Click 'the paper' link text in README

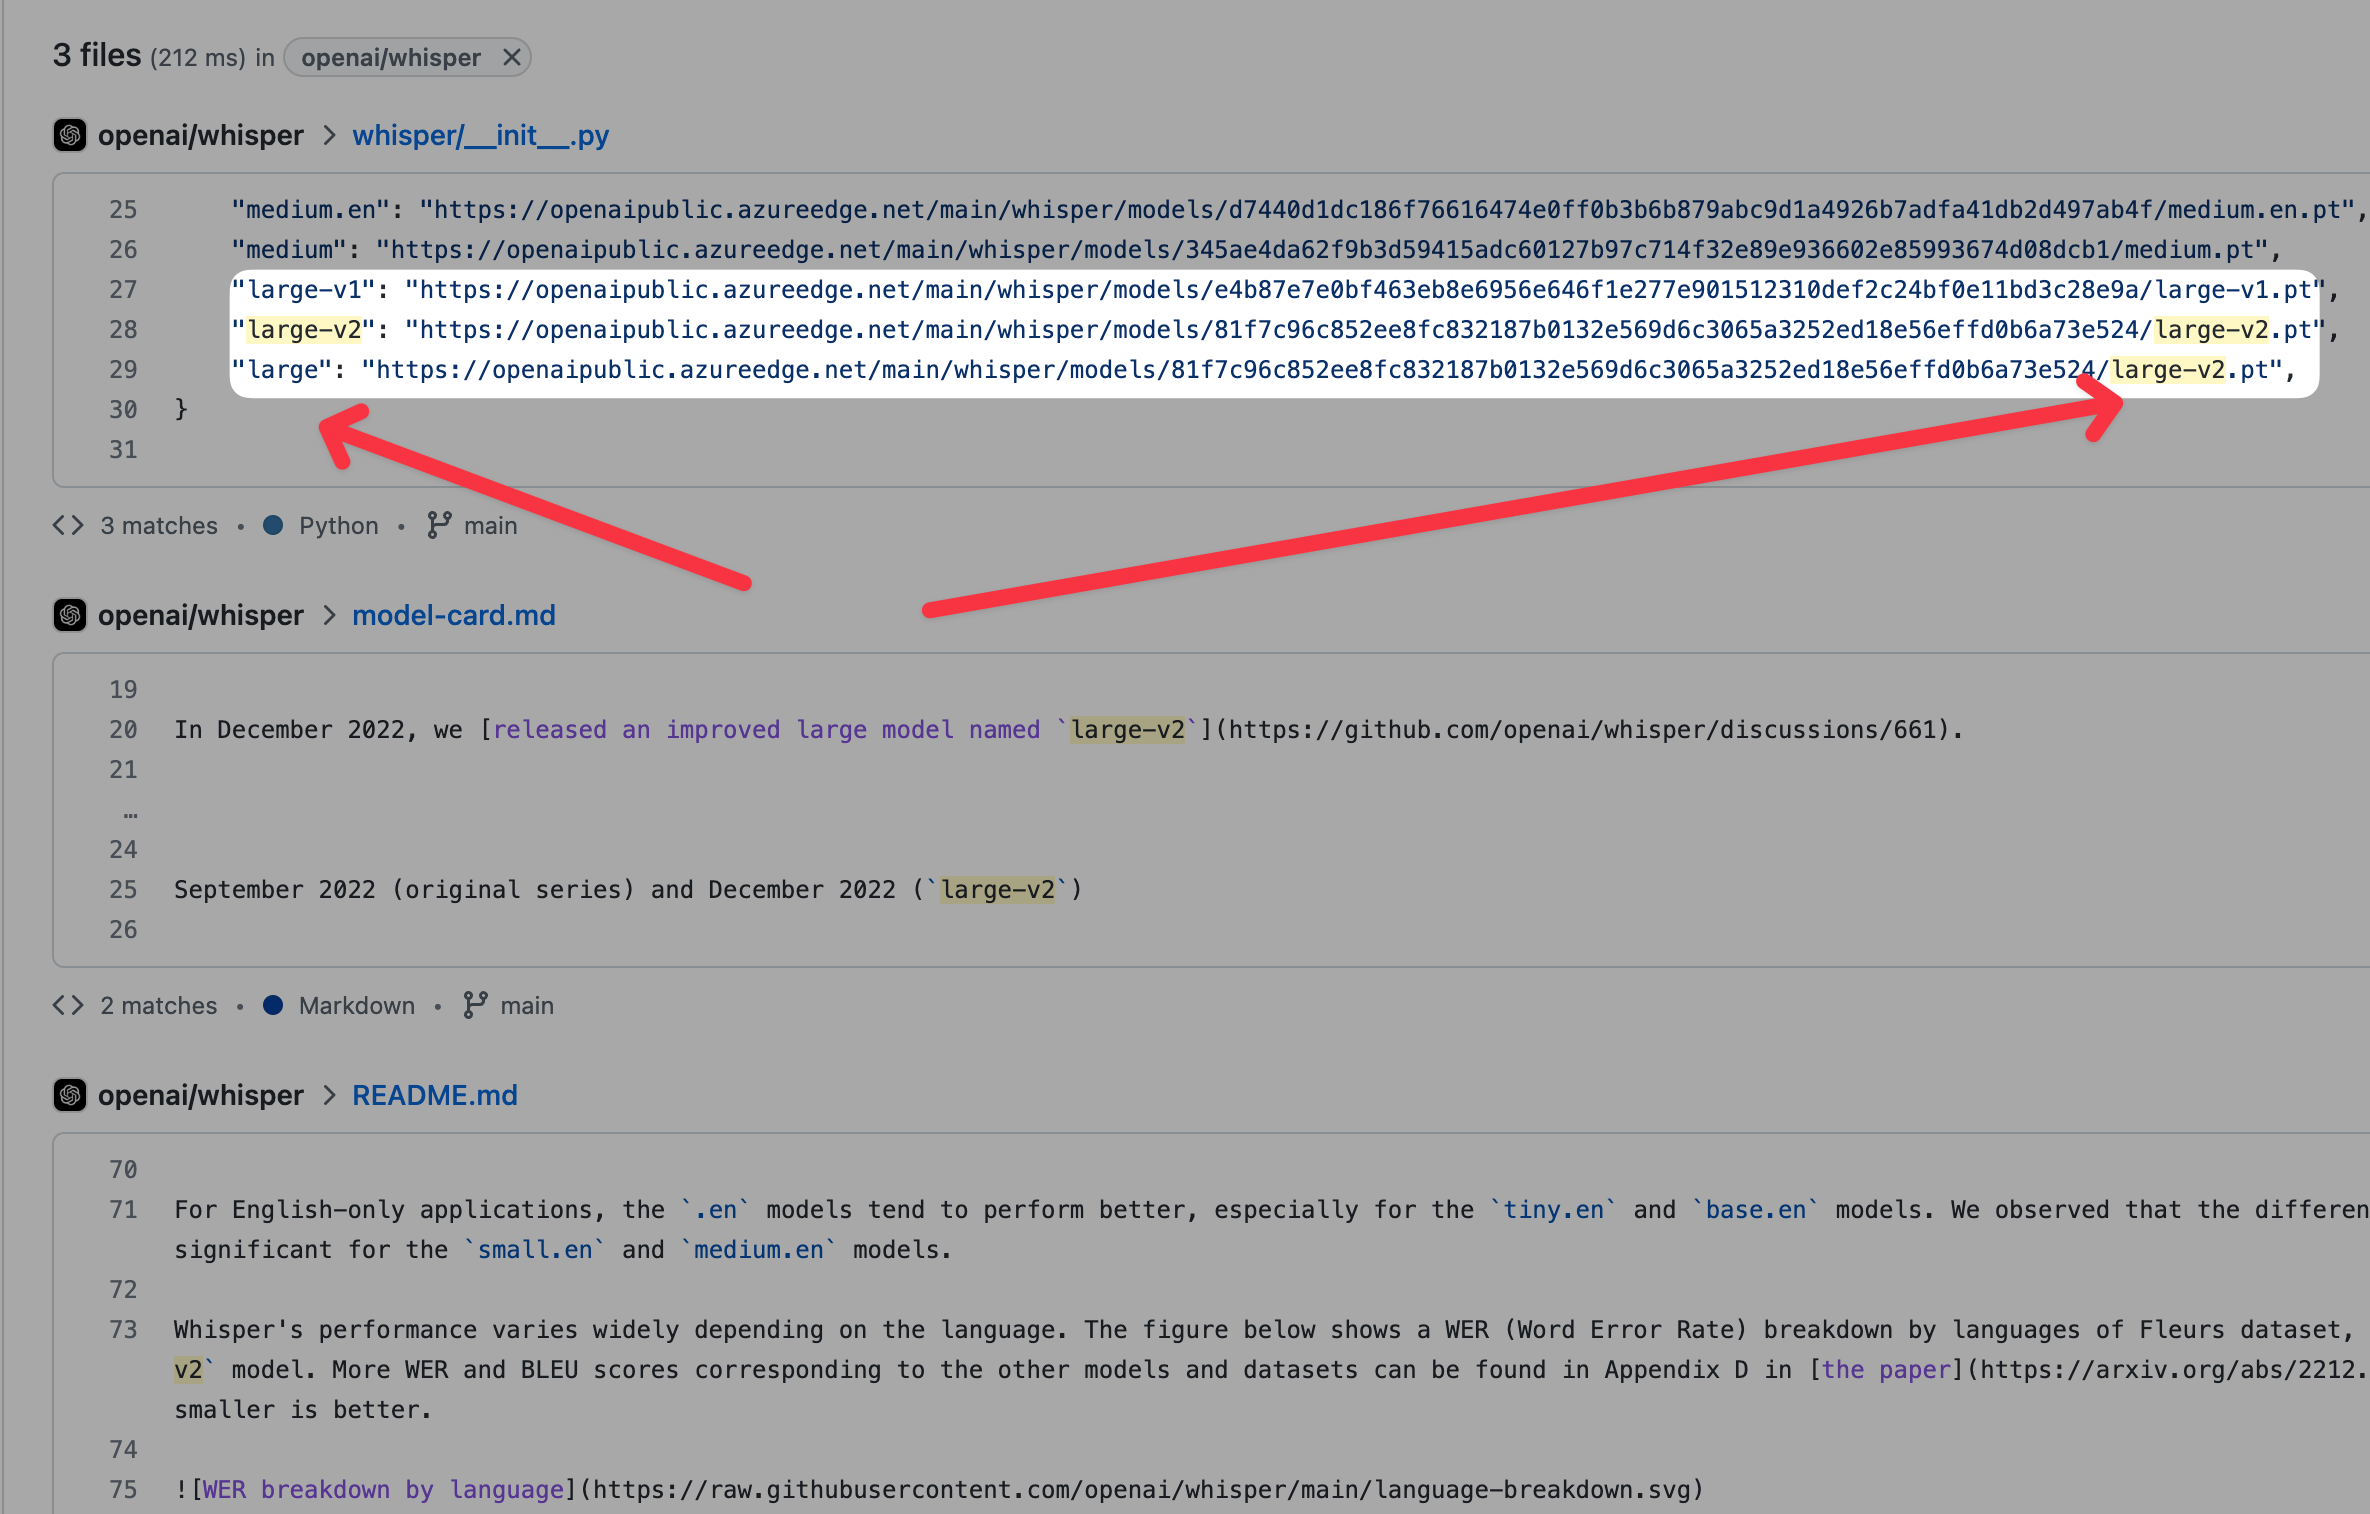click(1886, 1369)
